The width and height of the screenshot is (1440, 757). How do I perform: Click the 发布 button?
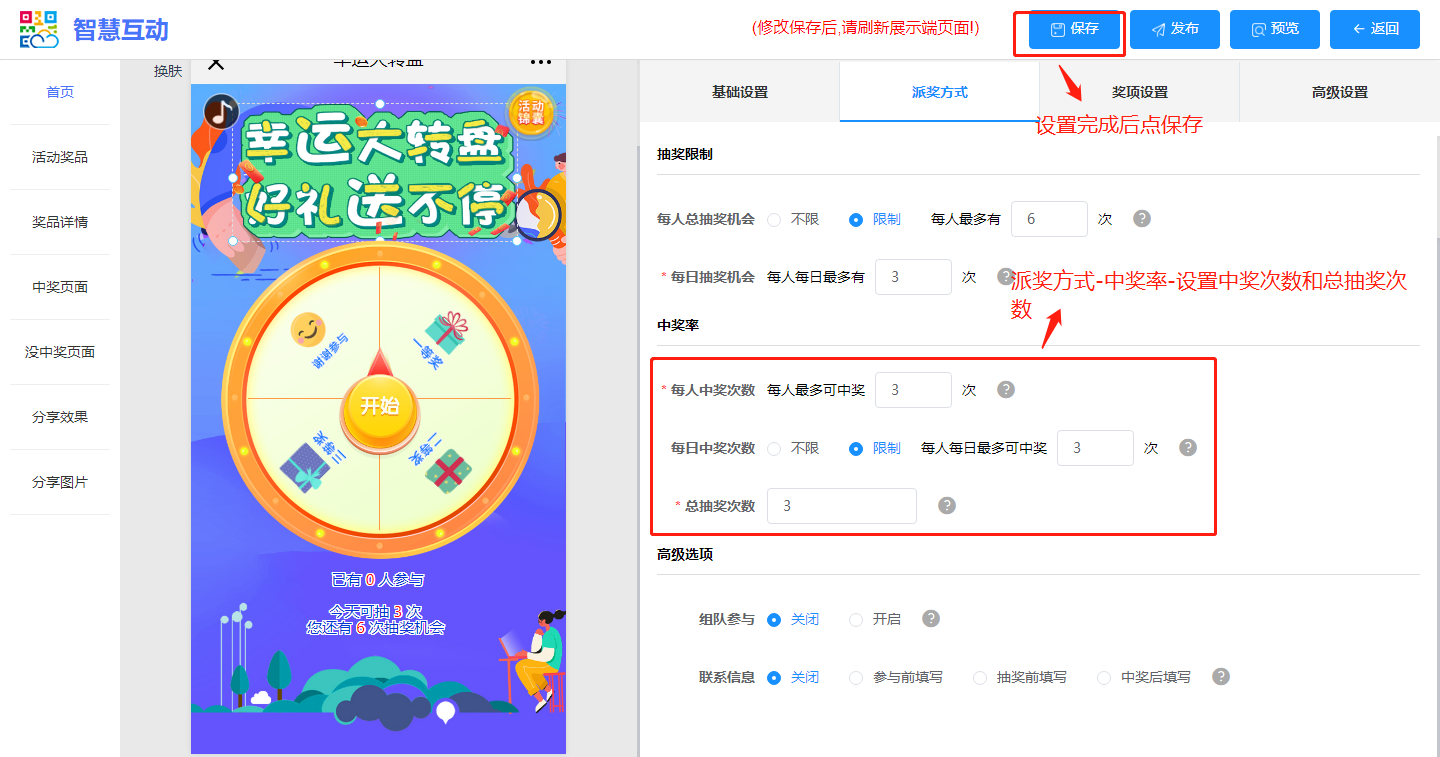coord(1175,29)
